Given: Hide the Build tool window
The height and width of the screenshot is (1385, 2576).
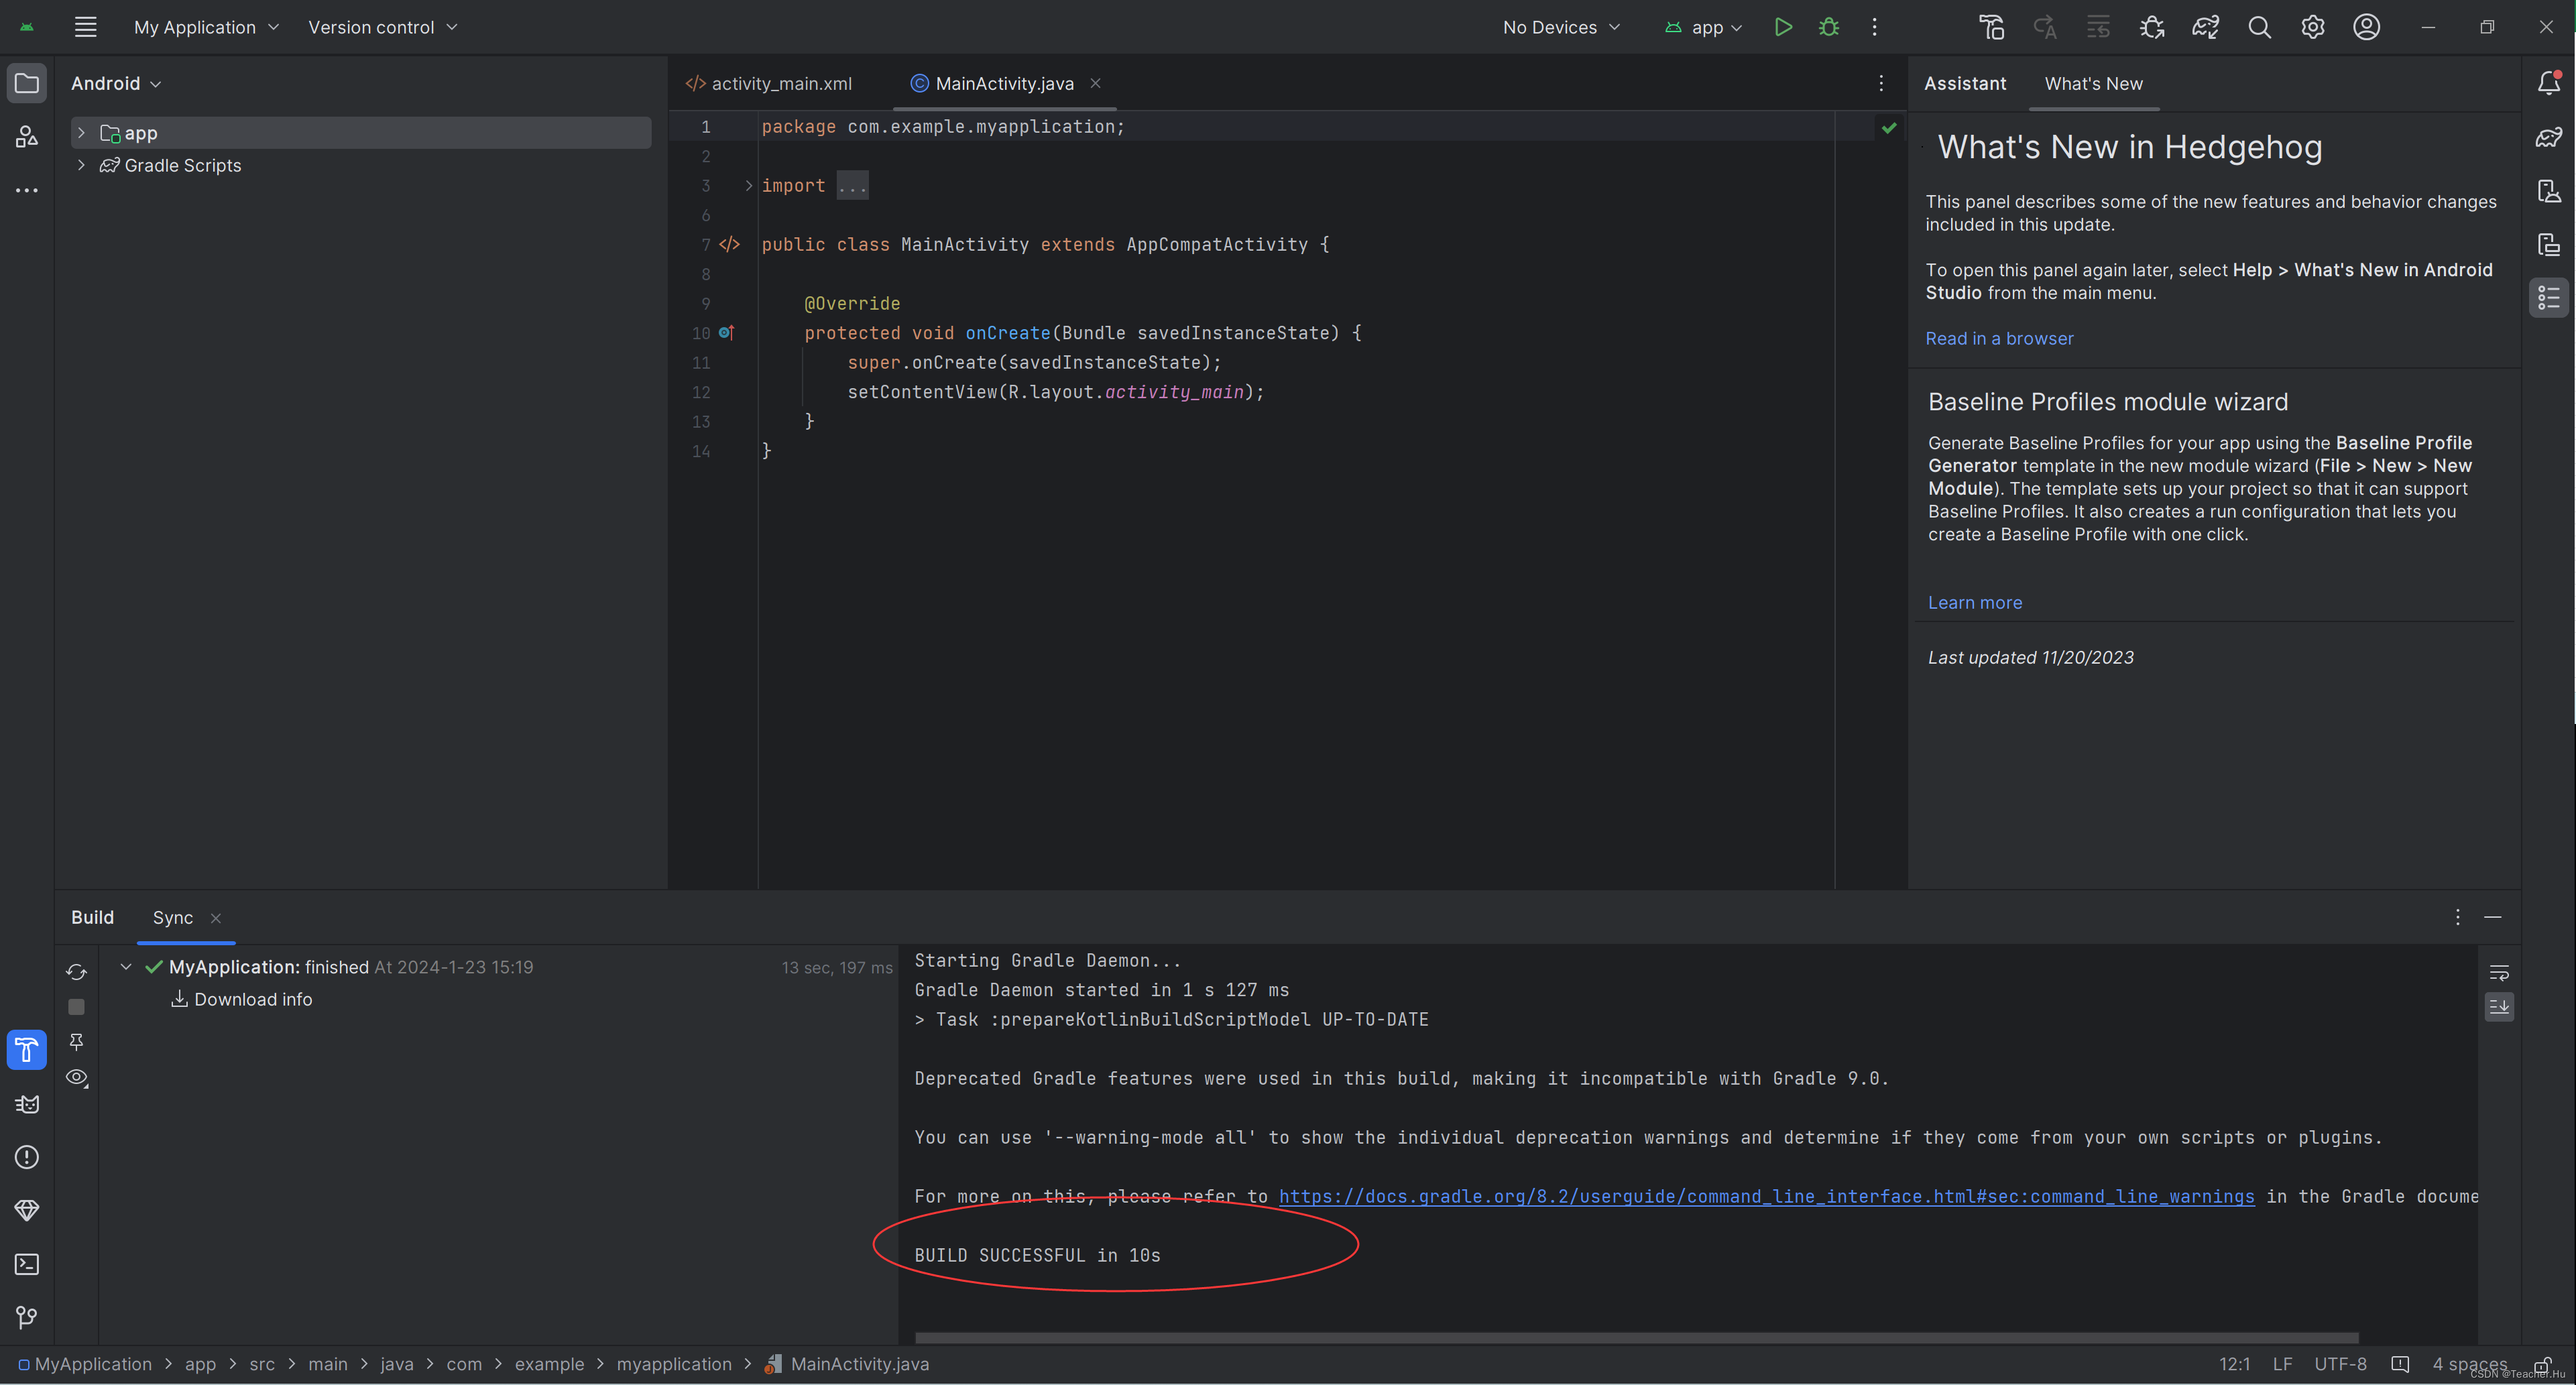Looking at the screenshot, I should (2493, 917).
